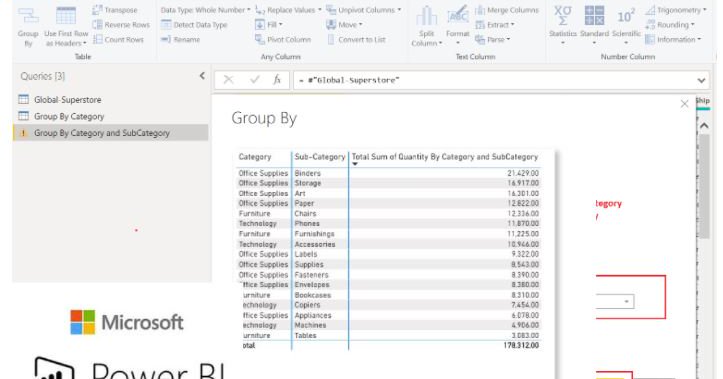Sort by Category column header

tap(255, 157)
